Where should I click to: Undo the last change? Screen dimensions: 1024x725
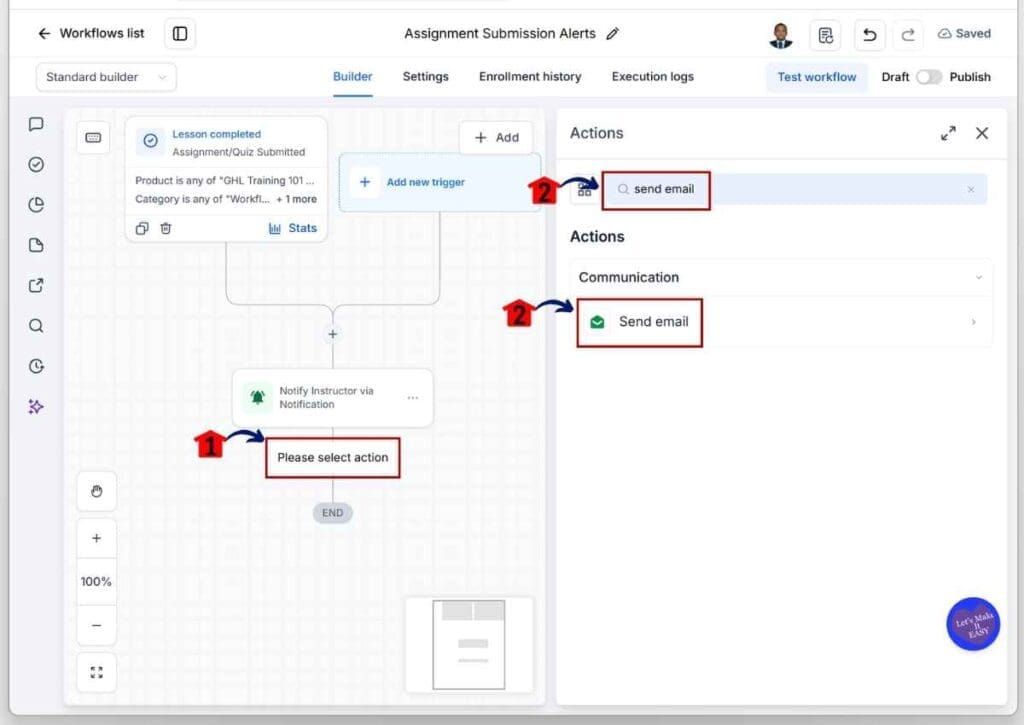869,35
